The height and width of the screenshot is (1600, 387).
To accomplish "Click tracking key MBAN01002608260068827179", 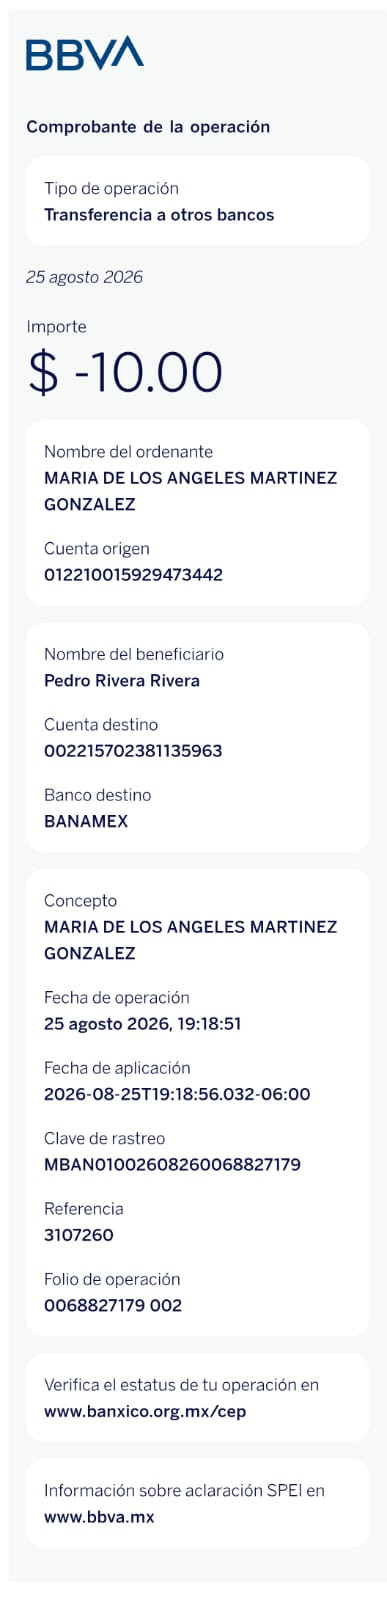I will [172, 1165].
